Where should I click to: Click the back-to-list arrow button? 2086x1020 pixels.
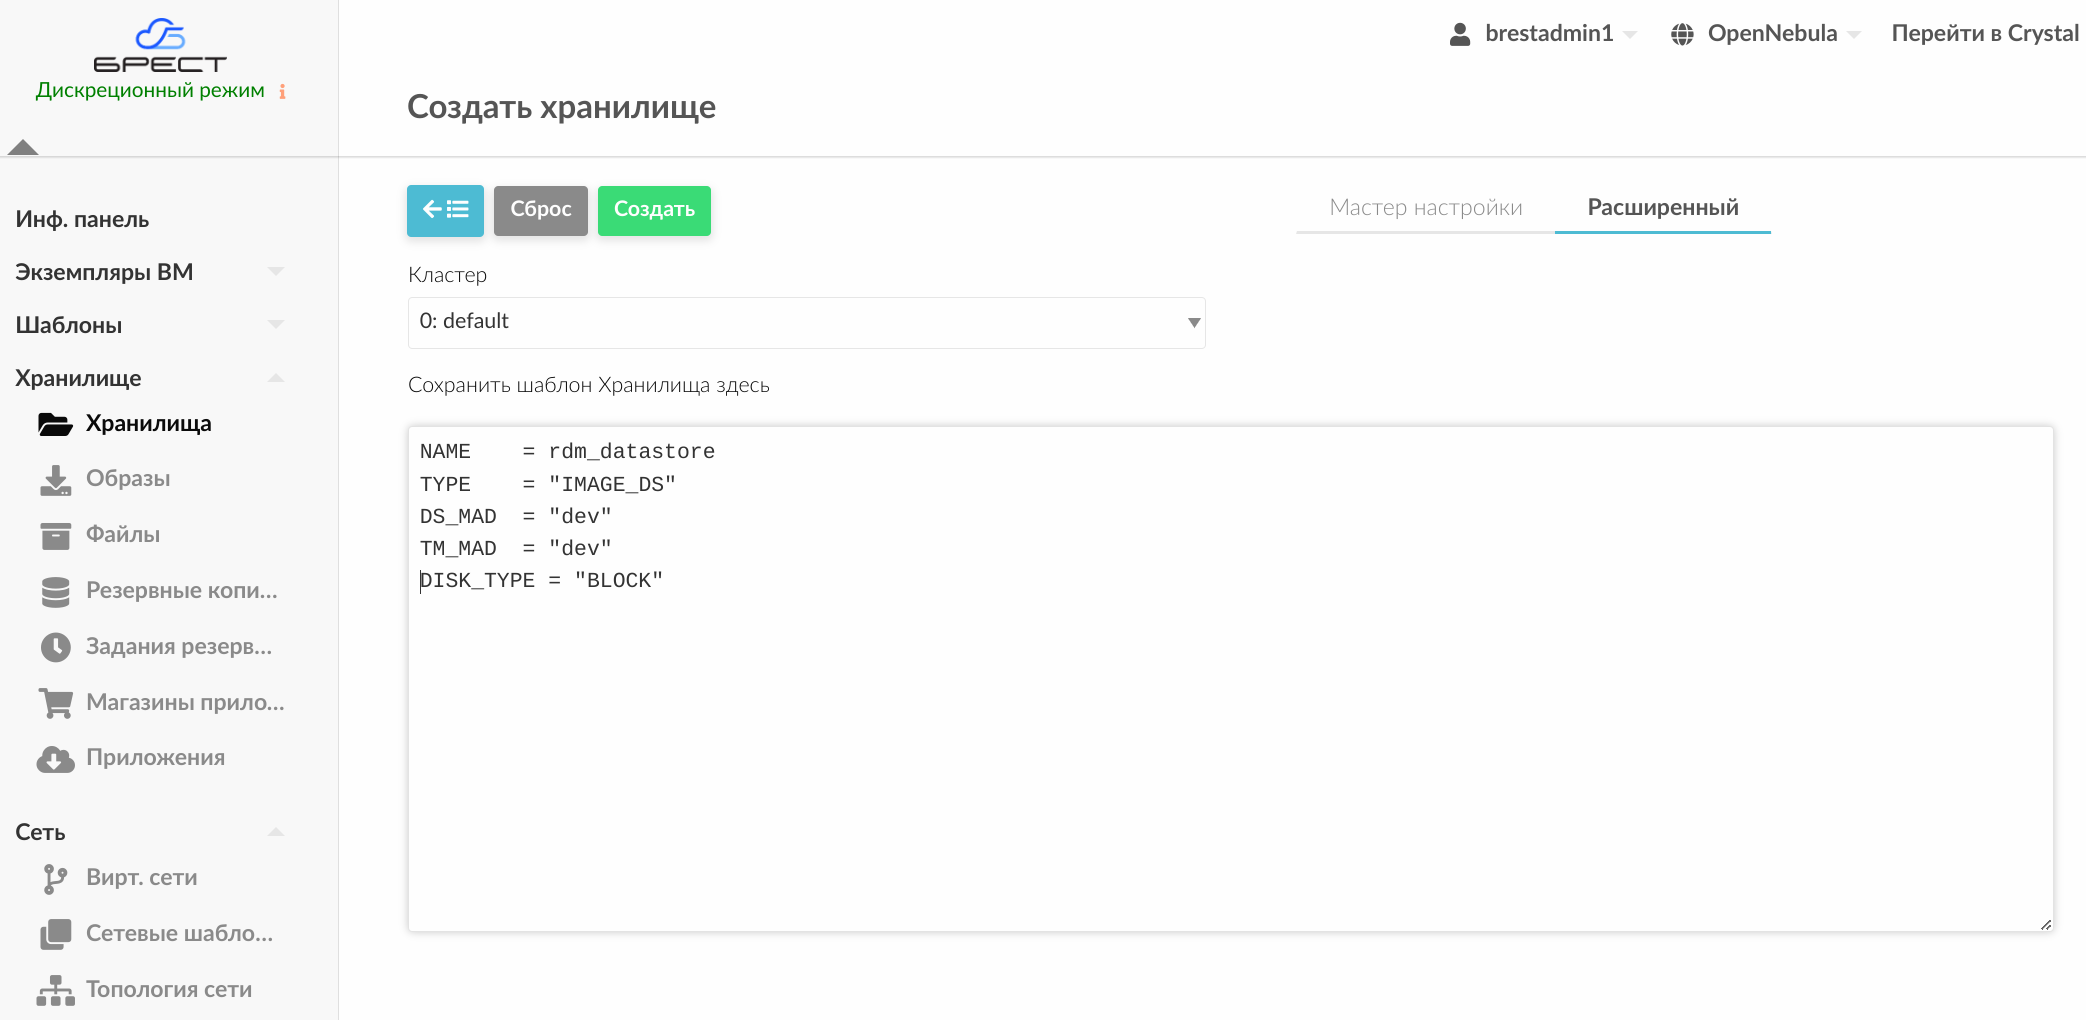(445, 210)
